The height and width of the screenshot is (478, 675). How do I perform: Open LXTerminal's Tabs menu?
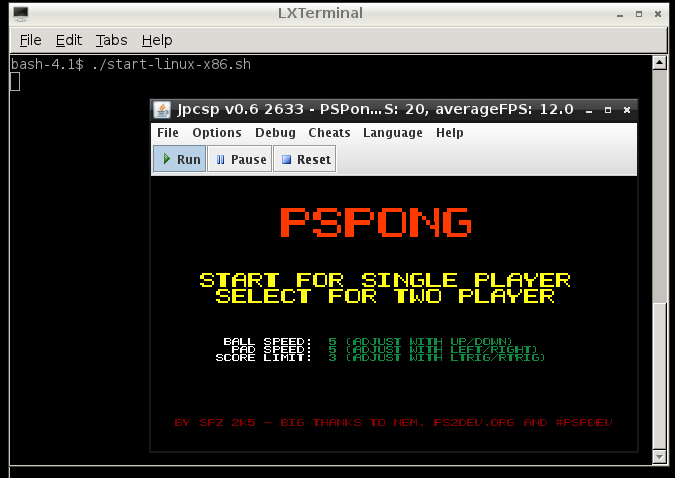pyautogui.click(x=111, y=40)
